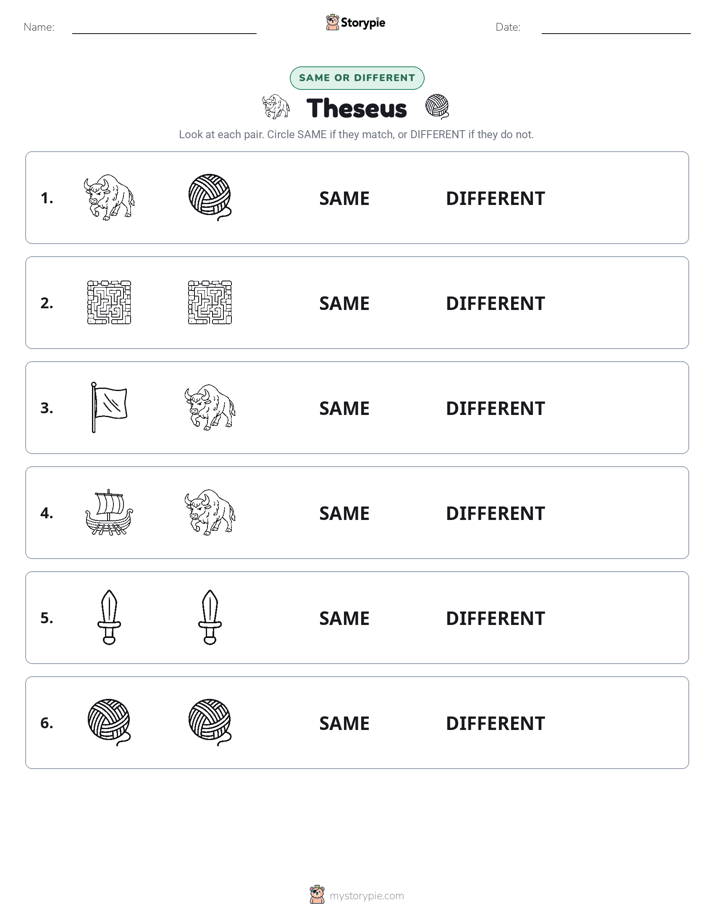Click the SAME OR DIFFERENT badge
Image resolution: width=714 pixels, height=924 pixels.
pyautogui.click(x=357, y=78)
